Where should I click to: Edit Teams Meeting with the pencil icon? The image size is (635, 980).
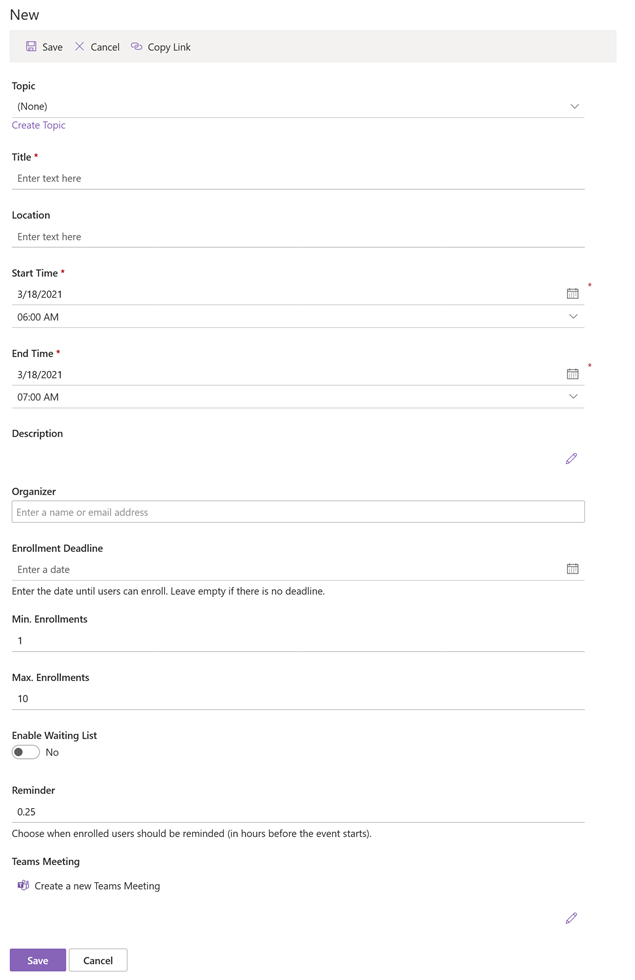point(571,918)
